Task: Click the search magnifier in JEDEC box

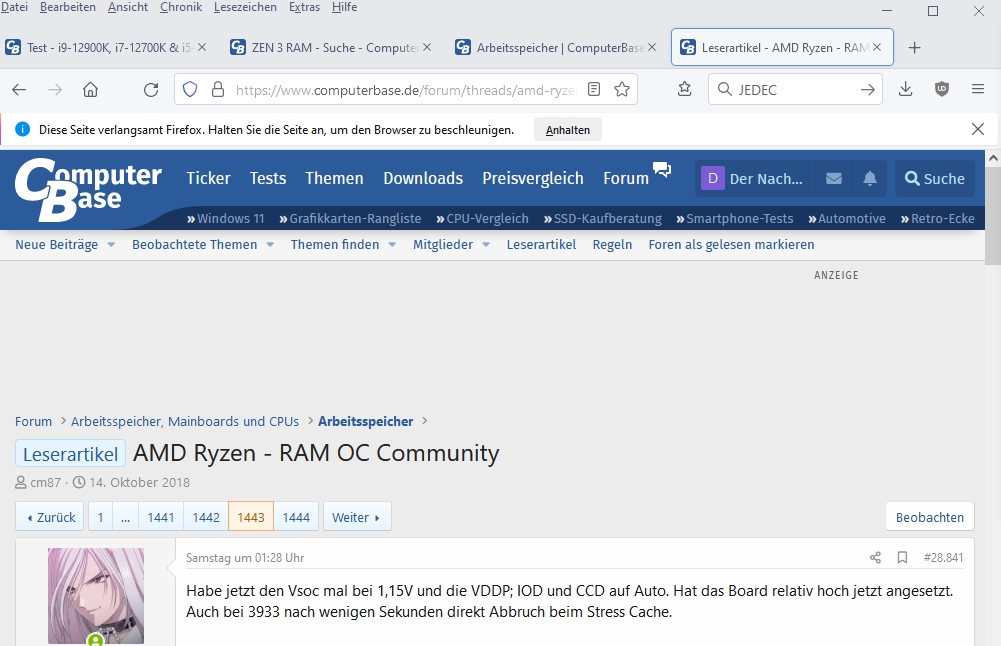Action: 725,89
